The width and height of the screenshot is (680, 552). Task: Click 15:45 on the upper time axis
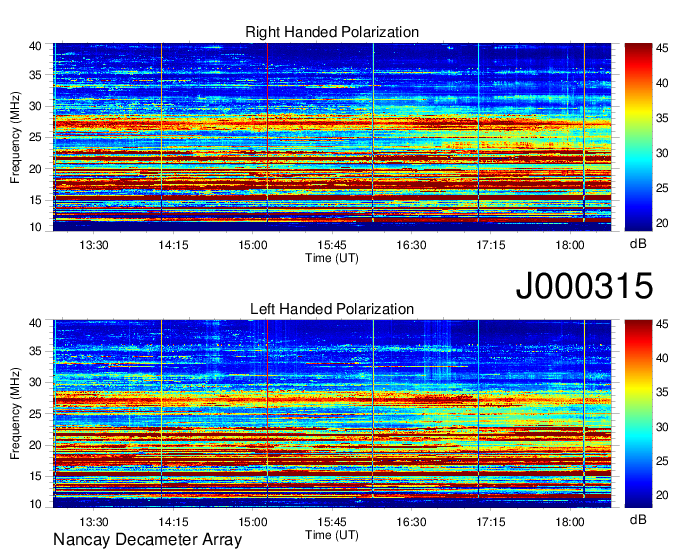pos(332,245)
